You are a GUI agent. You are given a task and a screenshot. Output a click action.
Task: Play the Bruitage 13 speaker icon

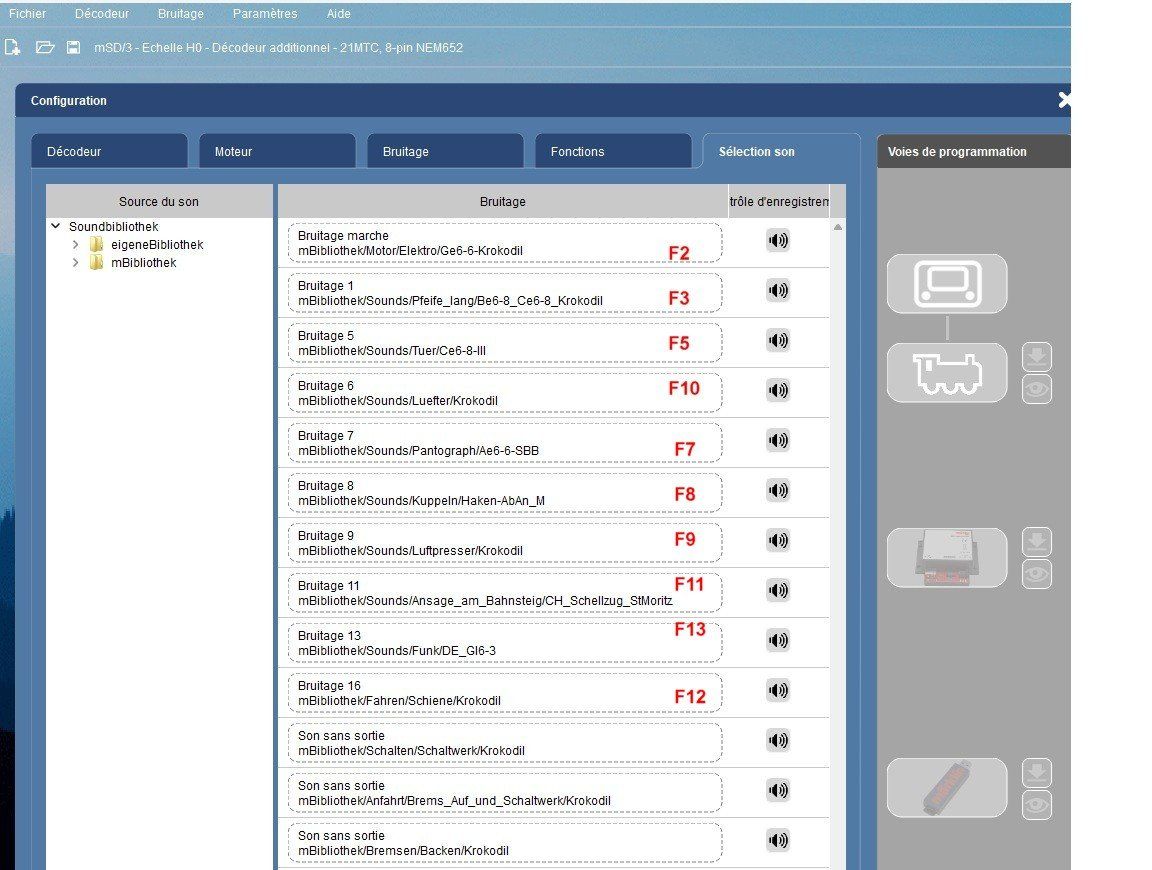[778, 640]
